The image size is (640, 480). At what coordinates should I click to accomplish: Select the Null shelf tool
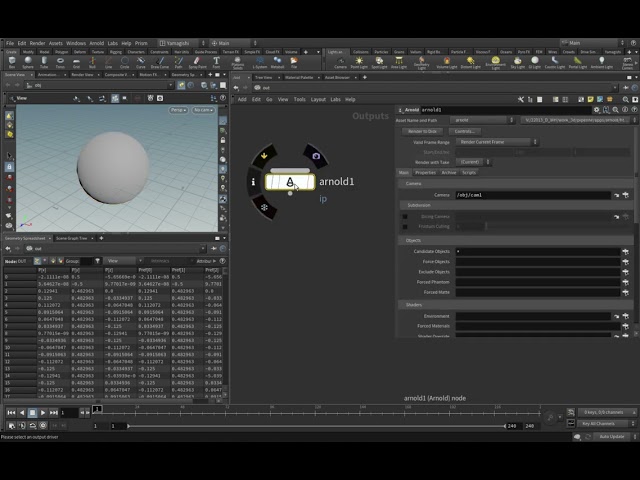click(x=92, y=62)
